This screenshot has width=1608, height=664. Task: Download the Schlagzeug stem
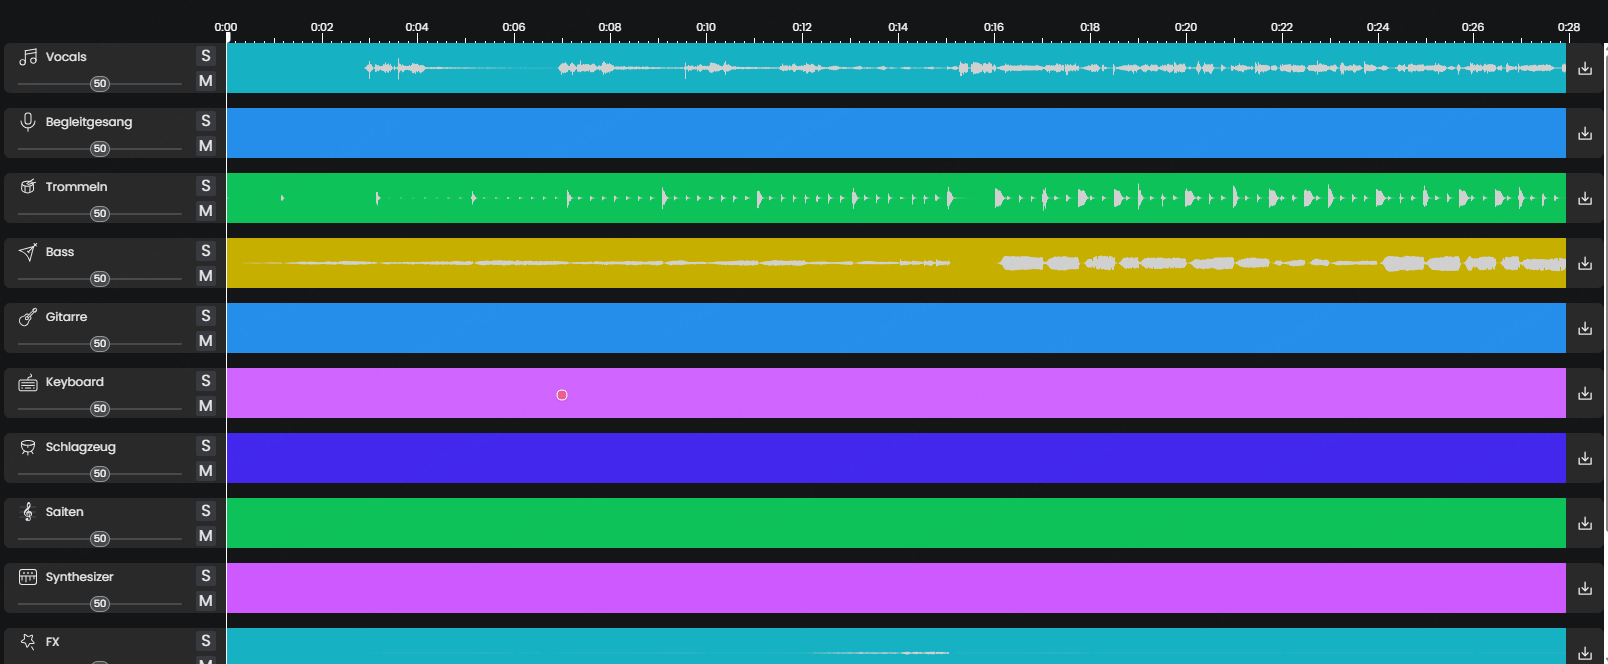coord(1585,458)
